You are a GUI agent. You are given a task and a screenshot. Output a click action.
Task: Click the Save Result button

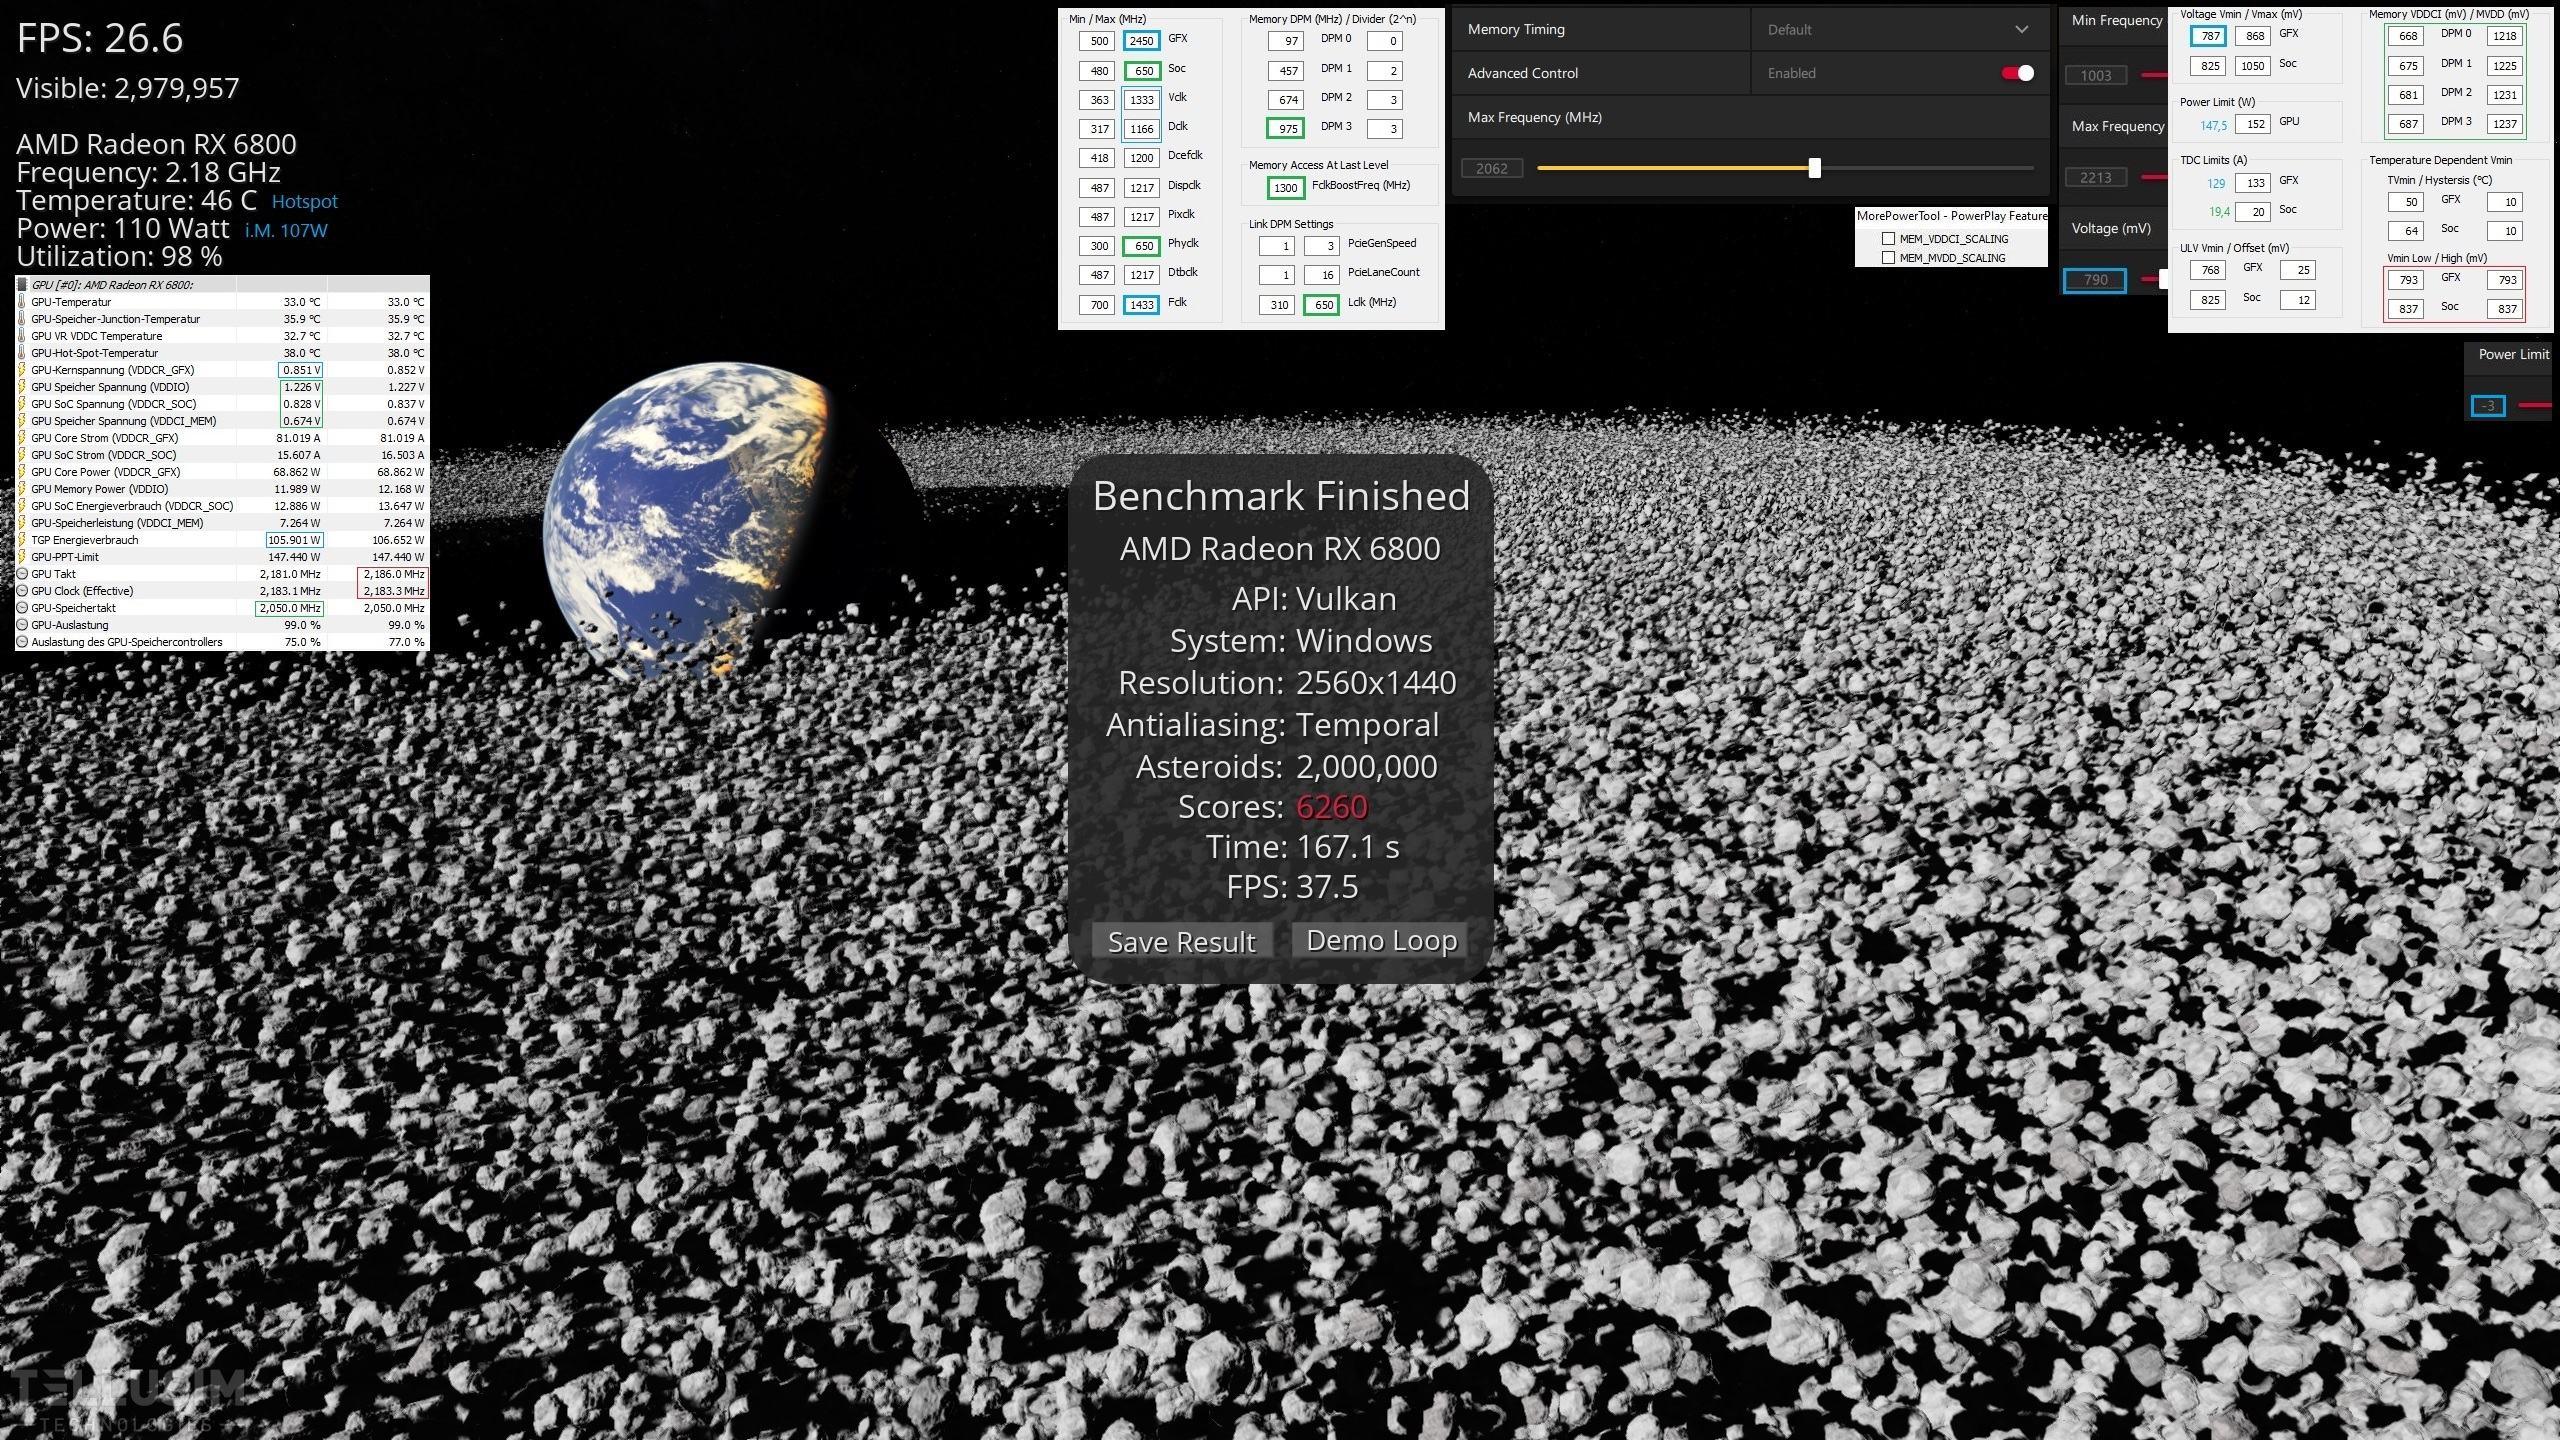(1181, 942)
